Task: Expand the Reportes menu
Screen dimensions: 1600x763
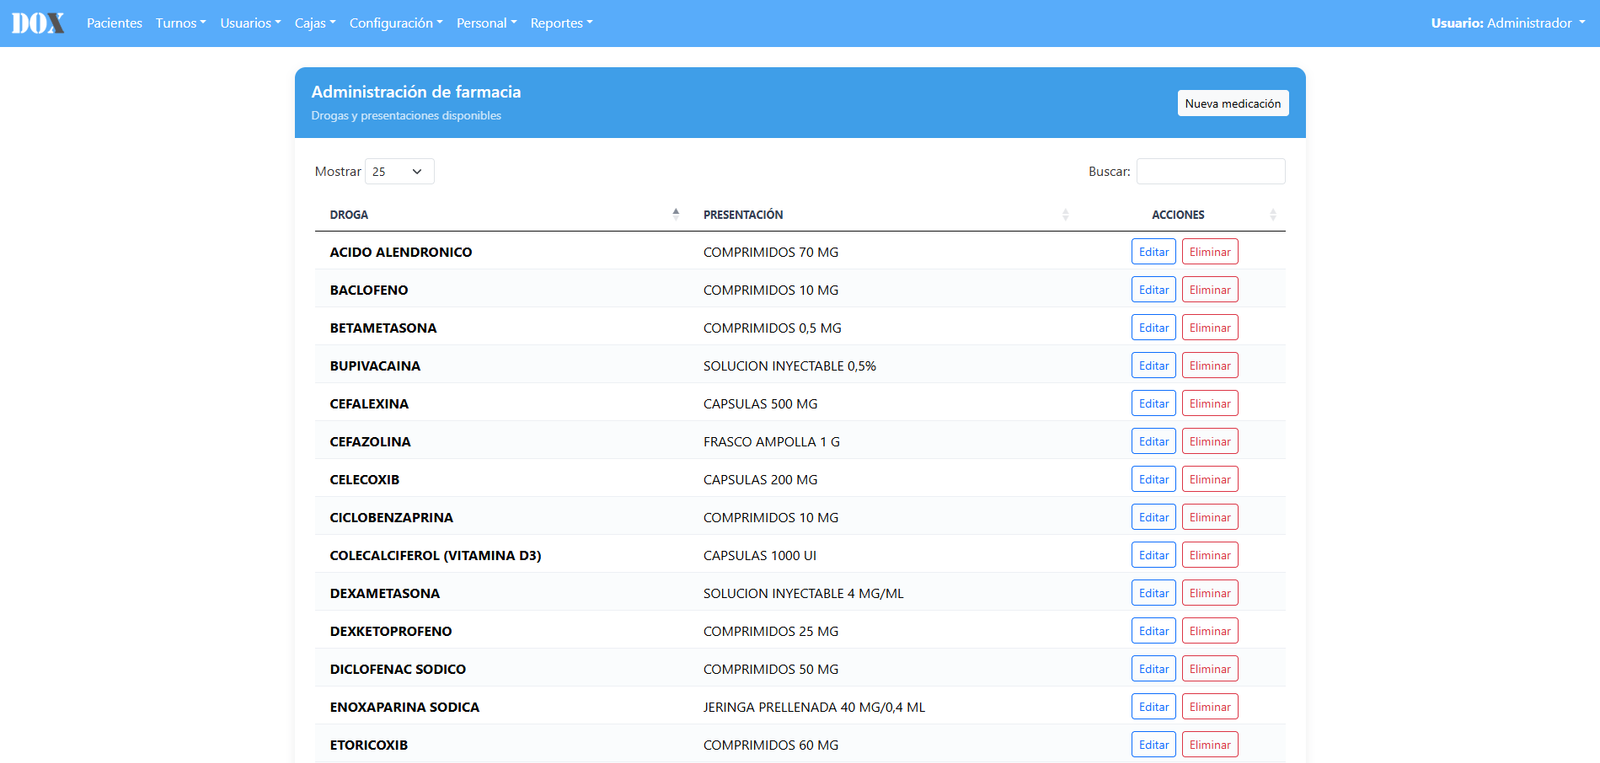Action: (x=561, y=23)
